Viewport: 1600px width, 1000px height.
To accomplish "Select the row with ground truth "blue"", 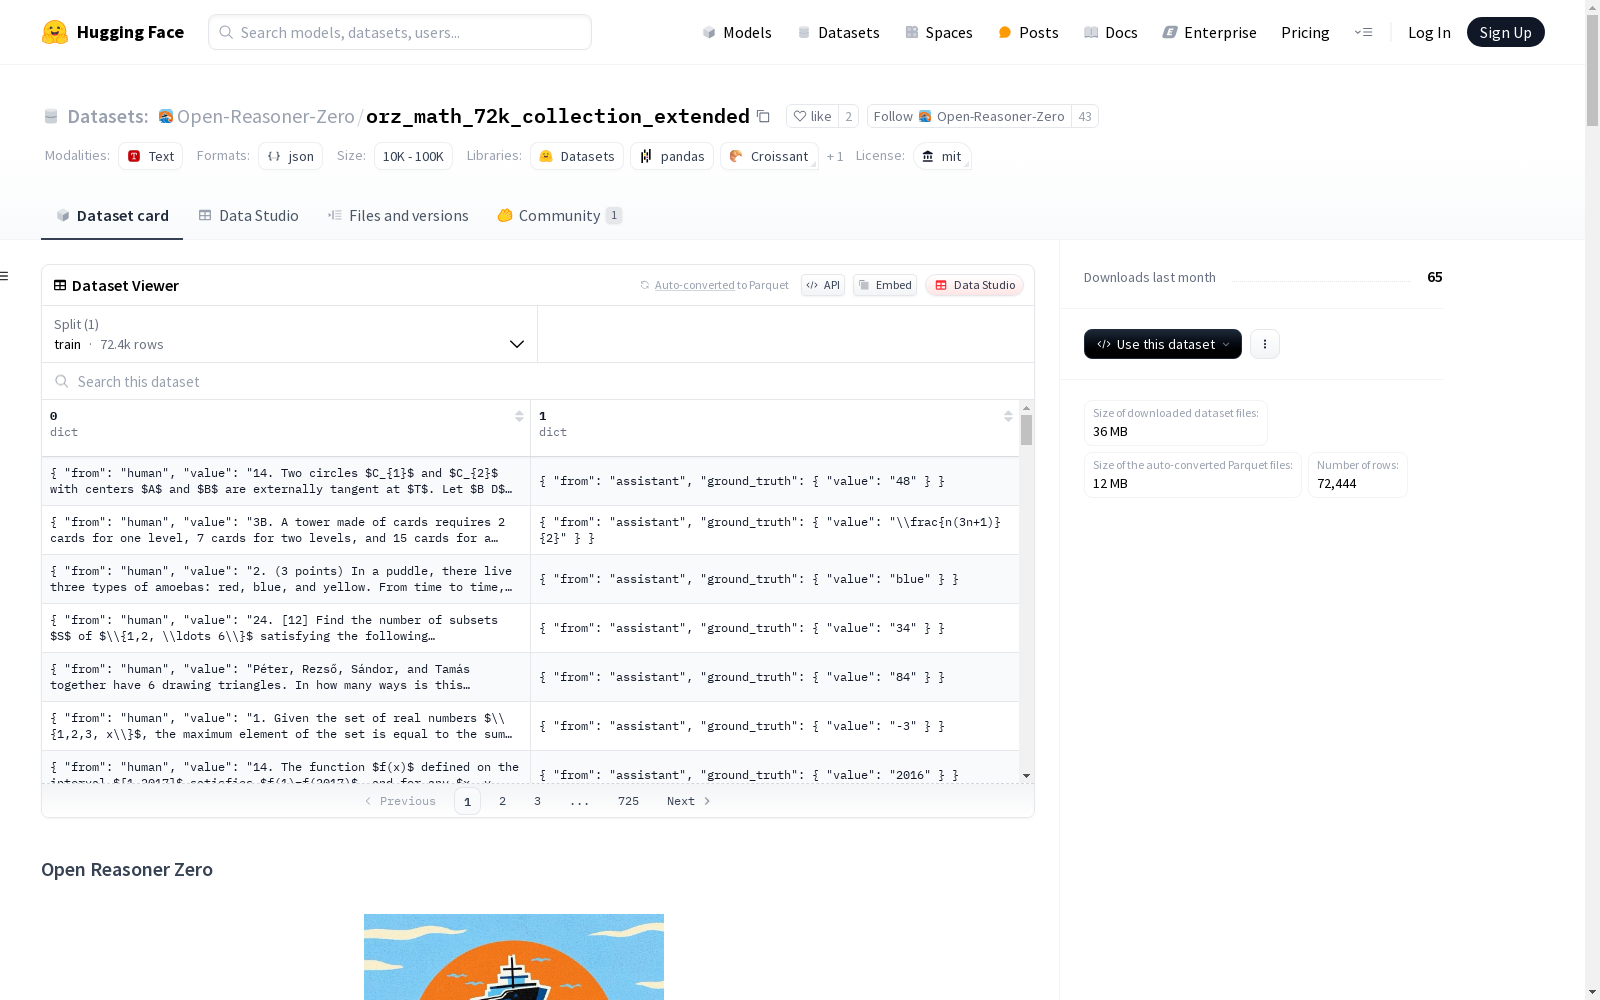I will coord(530,579).
